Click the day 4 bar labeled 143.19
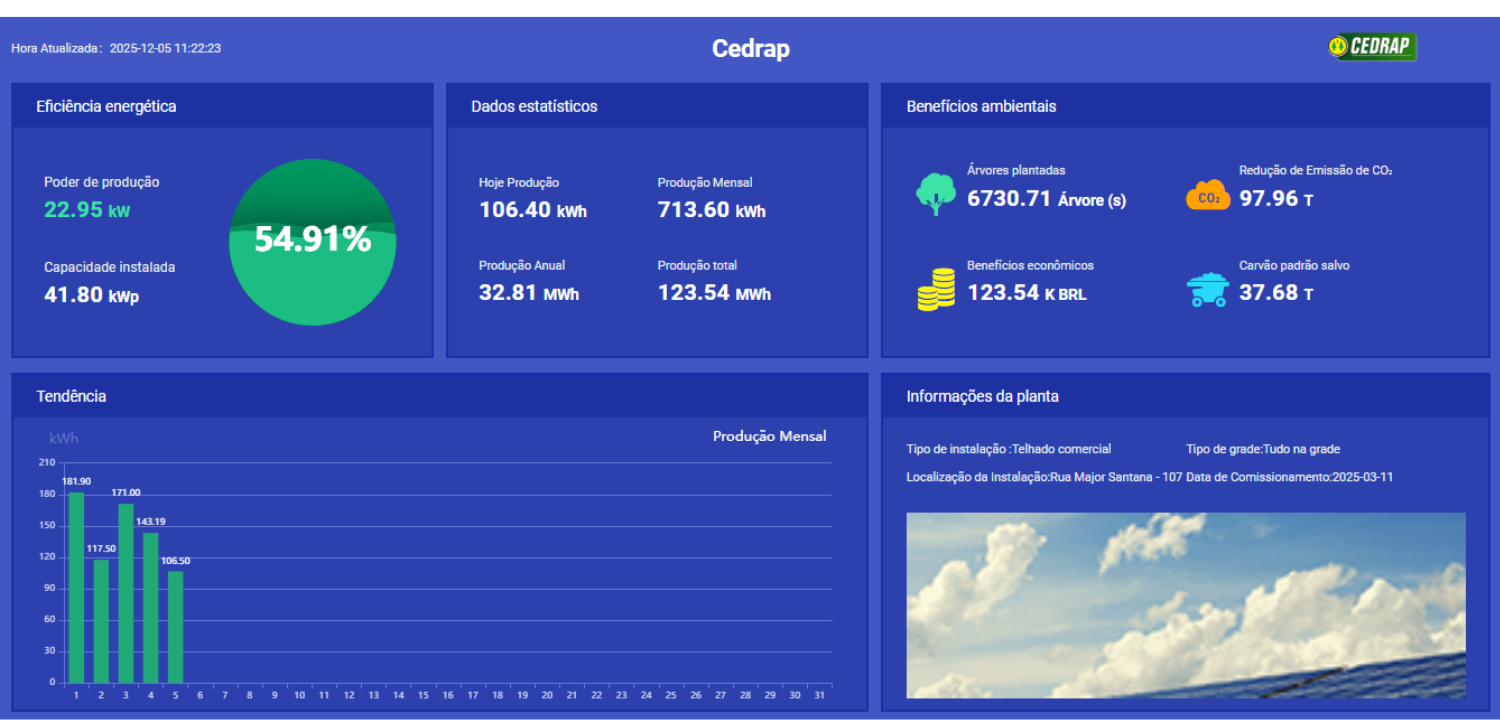This screenshot has height=720, width=1500. (150, 607)
